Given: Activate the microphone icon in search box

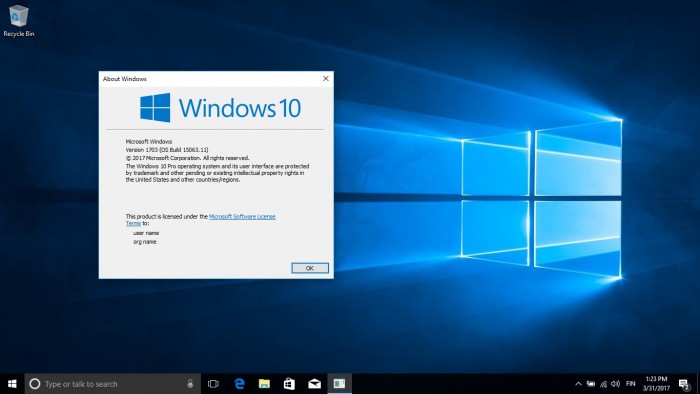Looking at the screenshot, I should click(x=190, y=384).
